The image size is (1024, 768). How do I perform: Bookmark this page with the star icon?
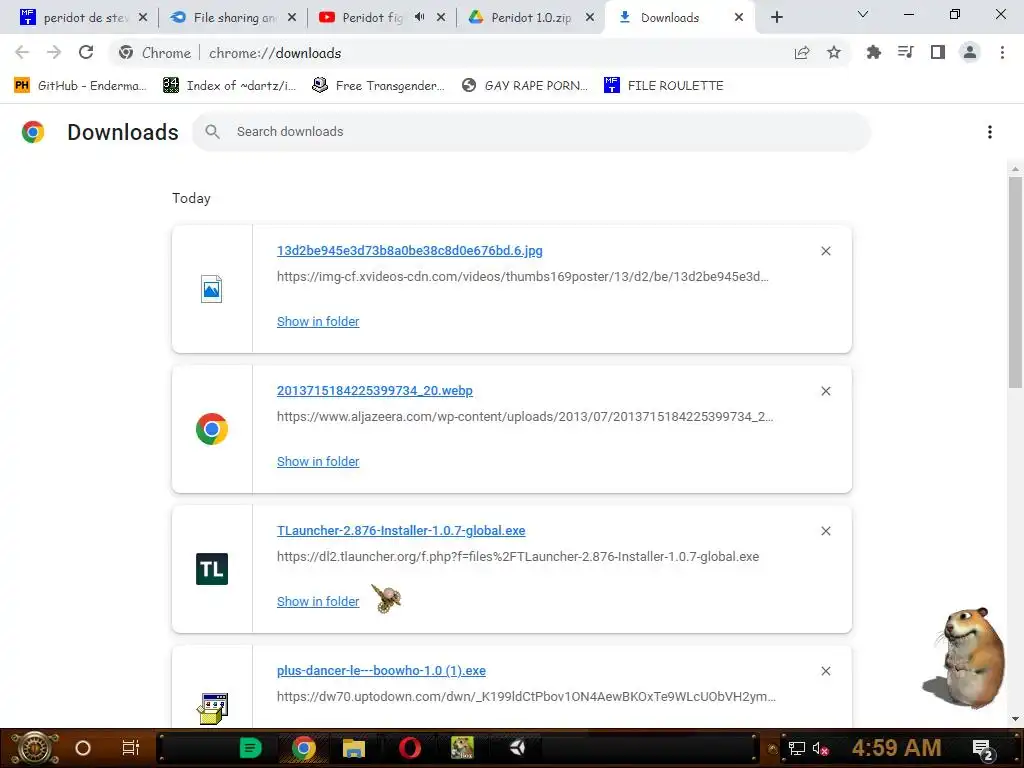pos(834,52)
